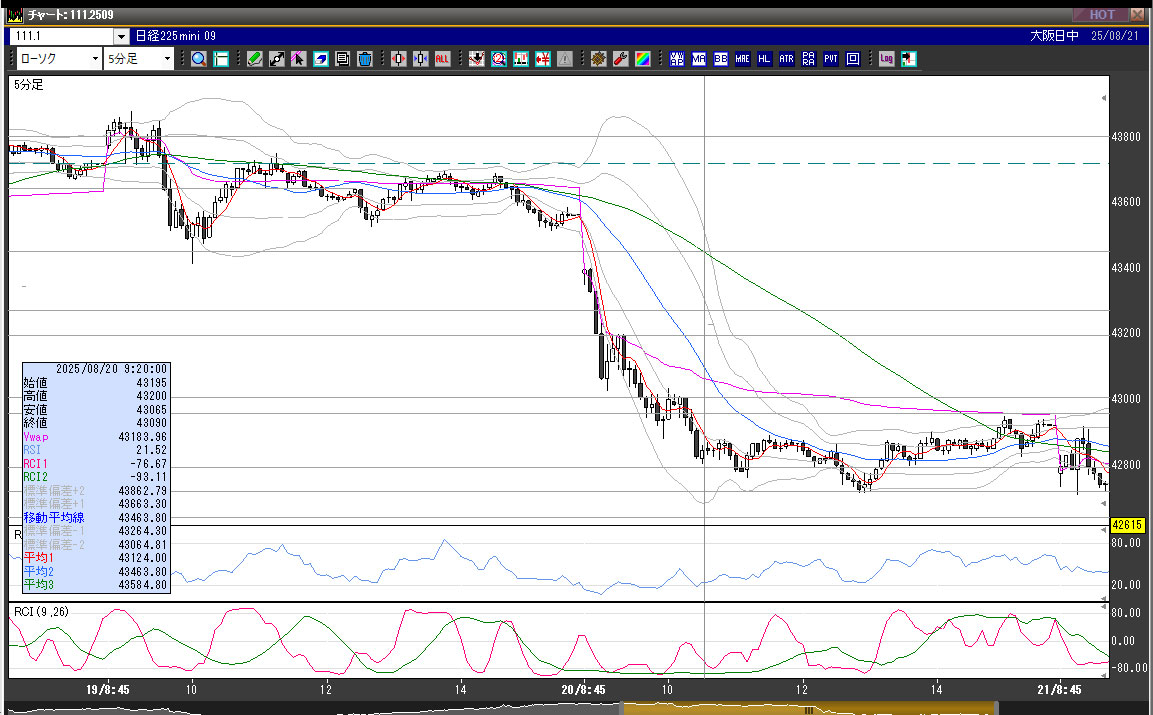
Task: Click the 平均3 value row in data box
Action: click(x=96, y=585)
